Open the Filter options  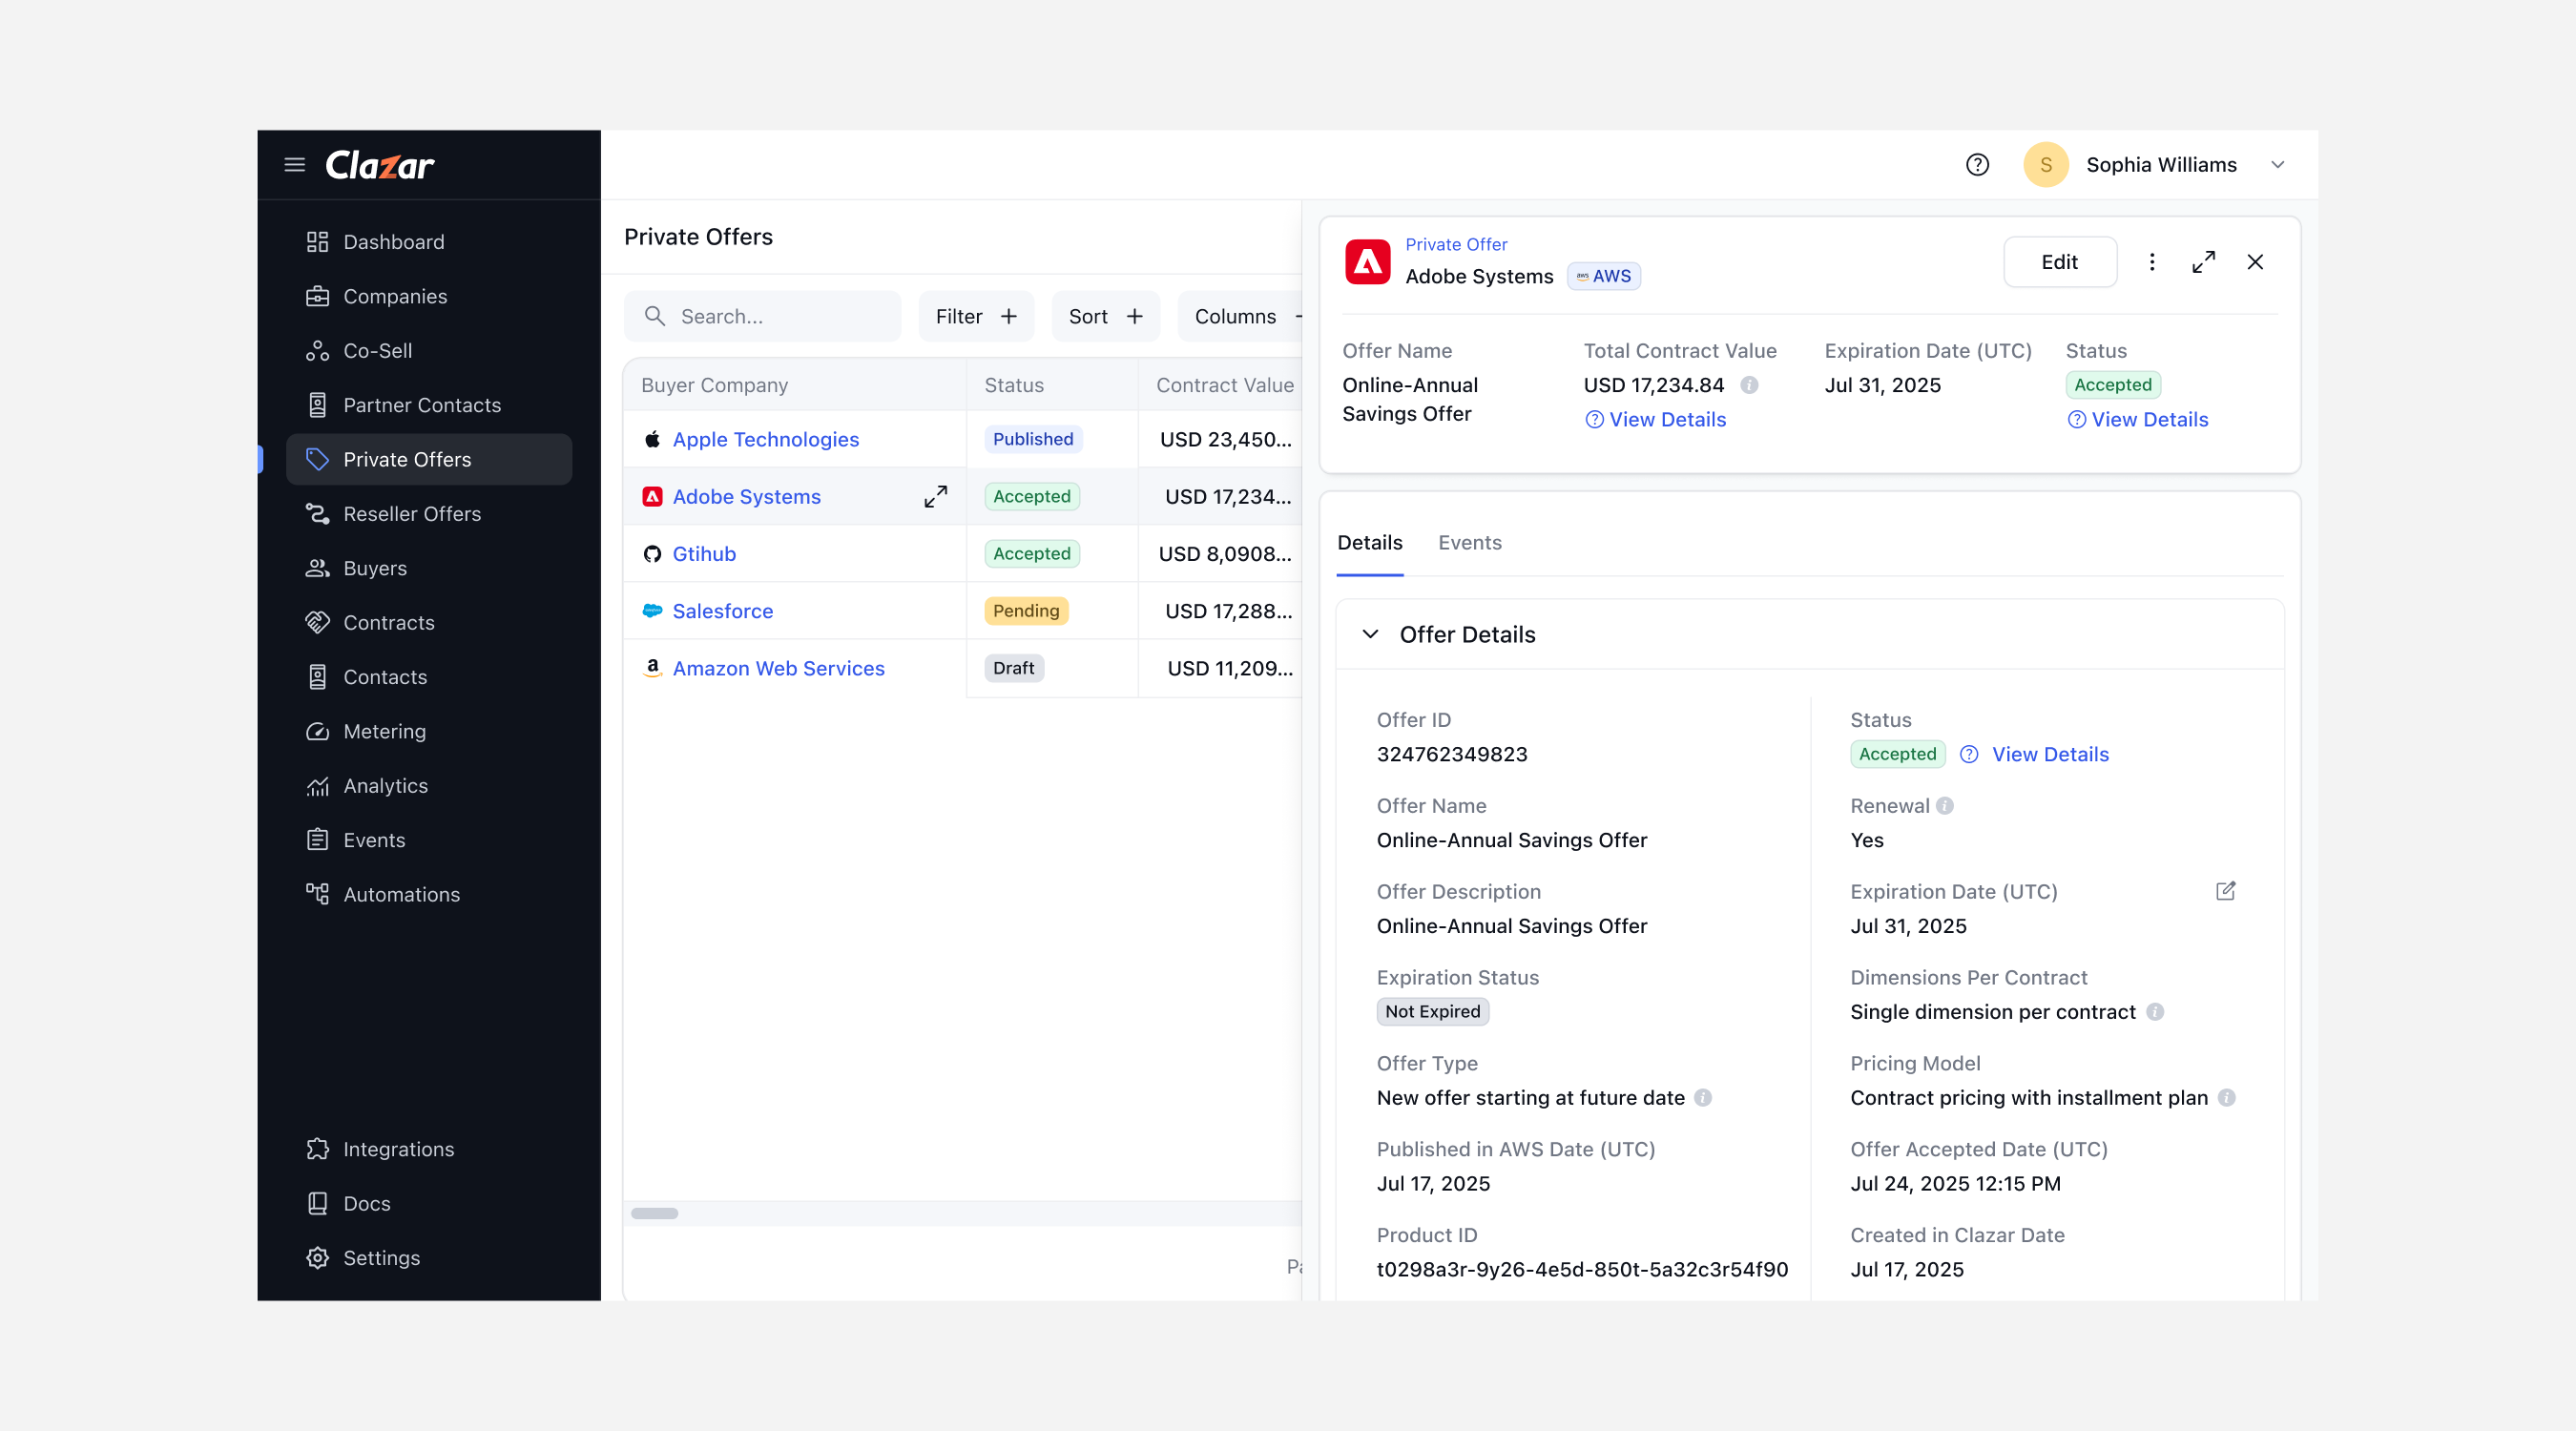click(x=976, y=316)
